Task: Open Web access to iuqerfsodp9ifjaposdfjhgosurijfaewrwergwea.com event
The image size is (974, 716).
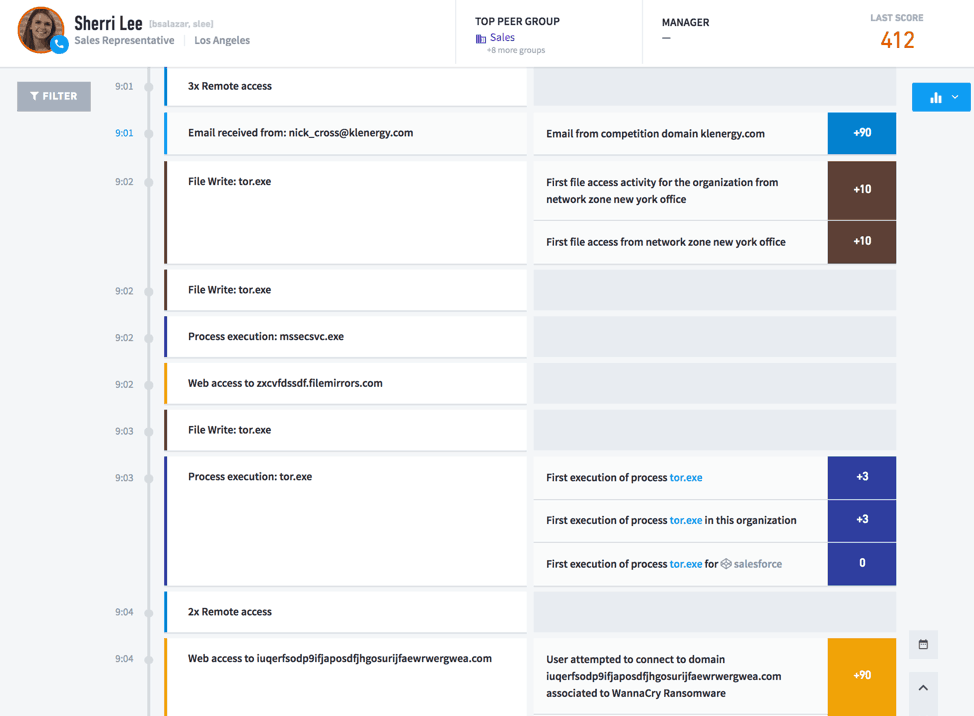Action: tap(345, 677)
